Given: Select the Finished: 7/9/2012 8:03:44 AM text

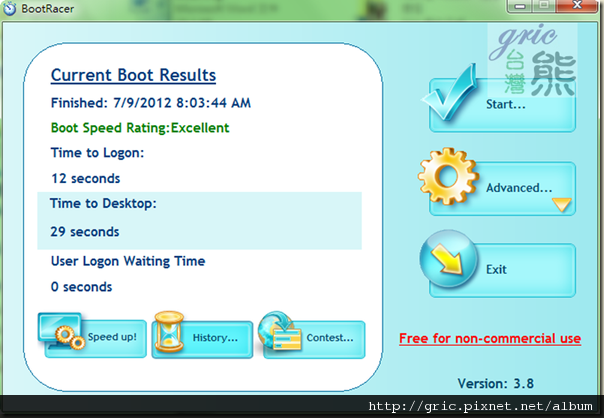Looking at the screenshot, I should 151,103.
